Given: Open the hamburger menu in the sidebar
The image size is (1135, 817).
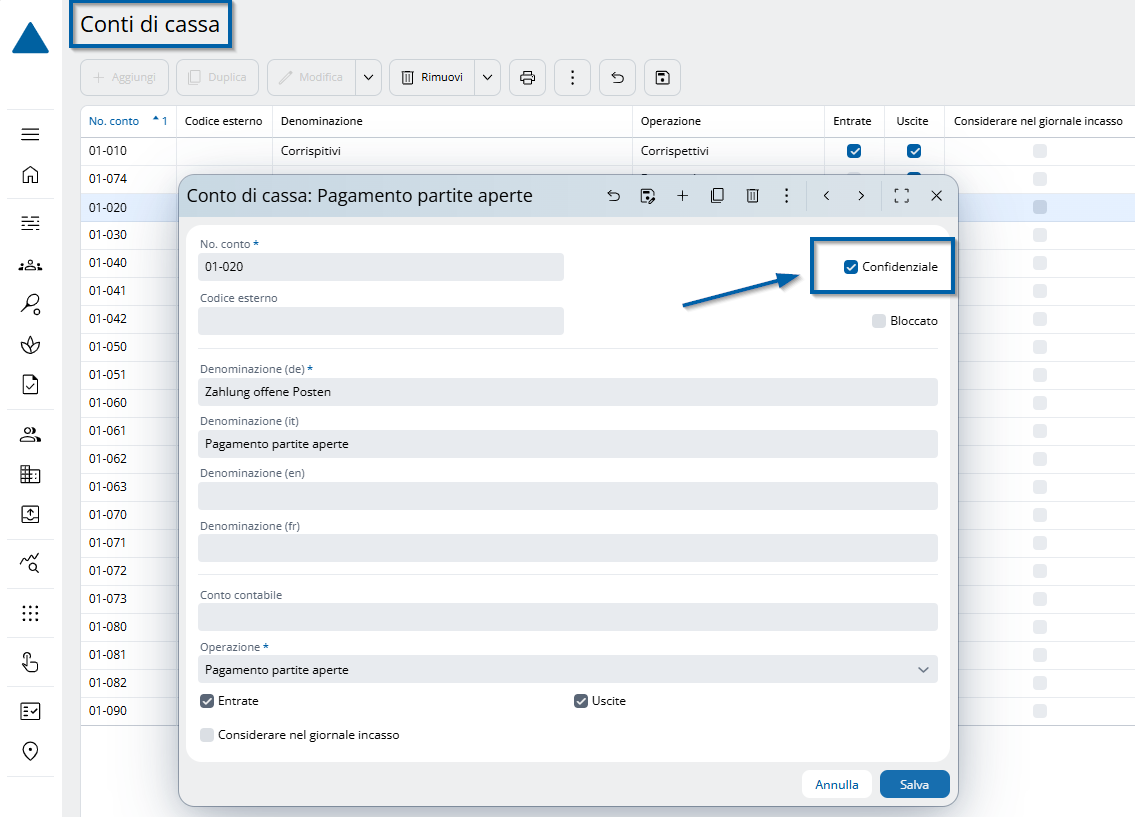Looking at the screenshot, I should click(30, 135).
